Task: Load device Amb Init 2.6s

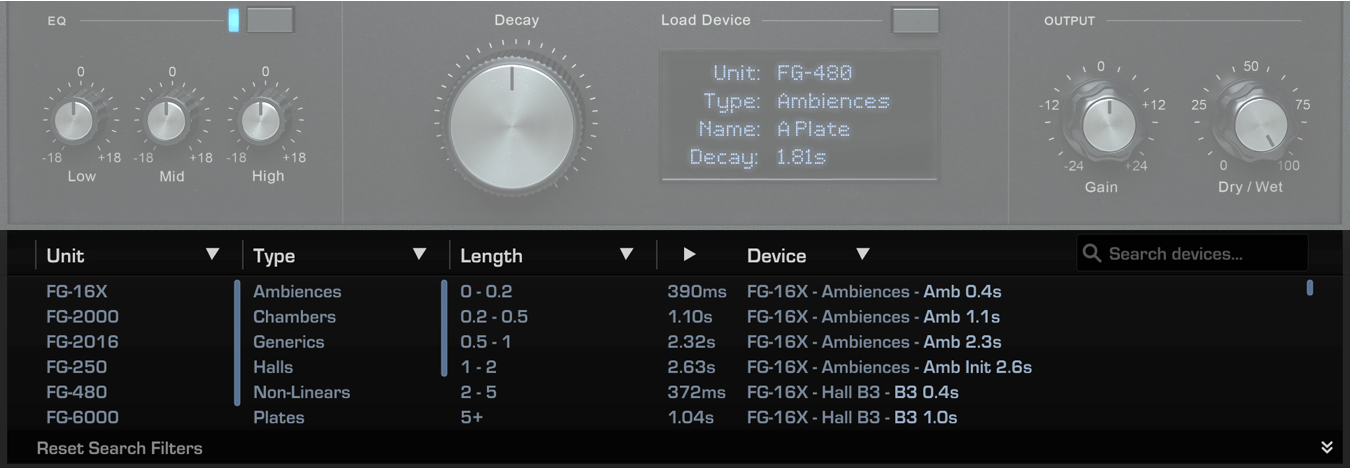Action: pyautogui.click(x=889, y=367)
